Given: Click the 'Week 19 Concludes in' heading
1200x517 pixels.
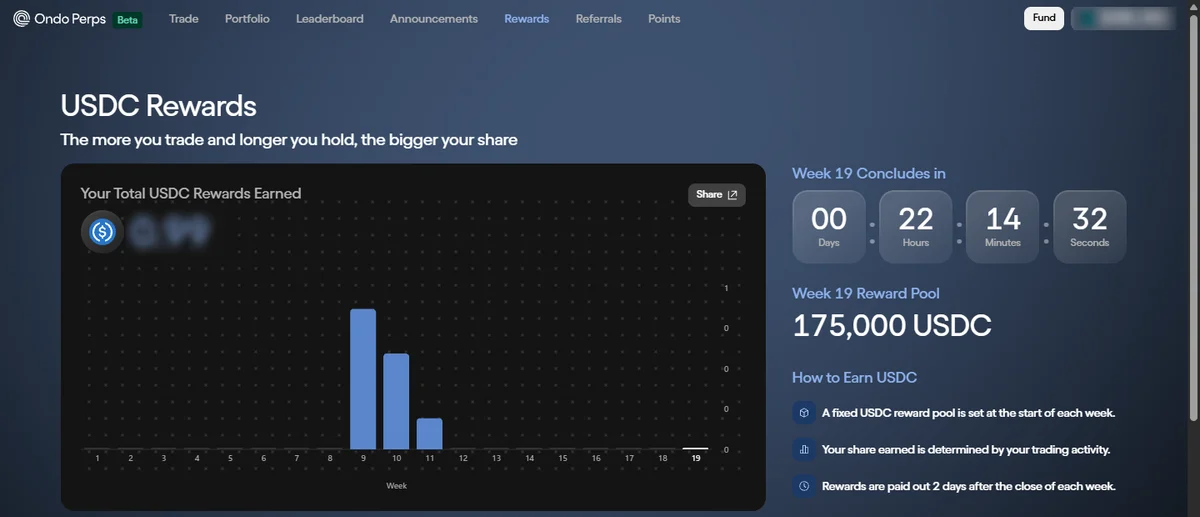Looking at the screenshot, I should (869, 174).
